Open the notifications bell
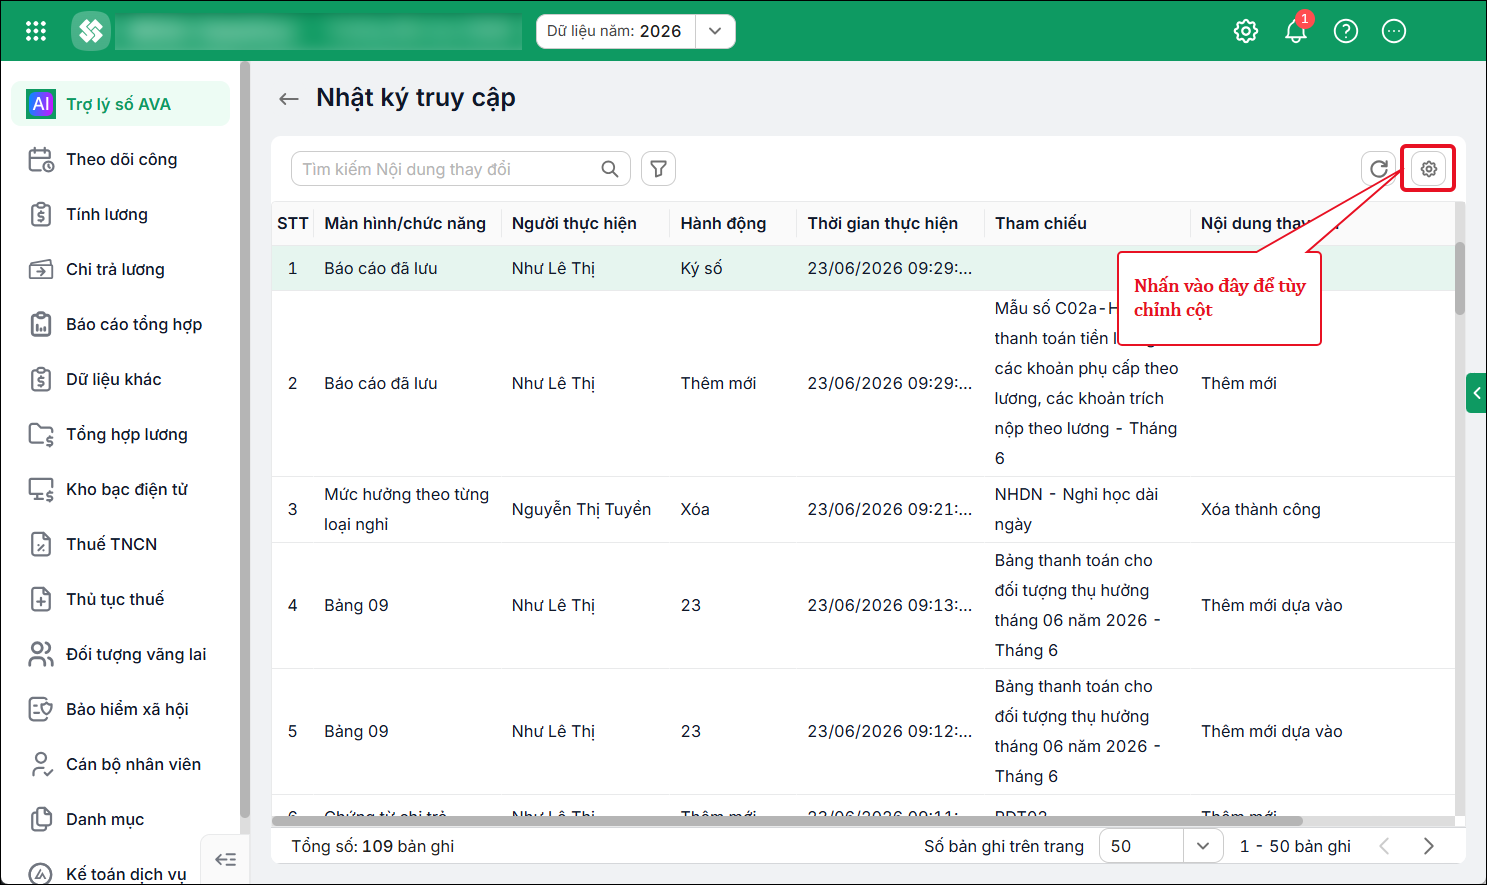 pos(1296,31)
